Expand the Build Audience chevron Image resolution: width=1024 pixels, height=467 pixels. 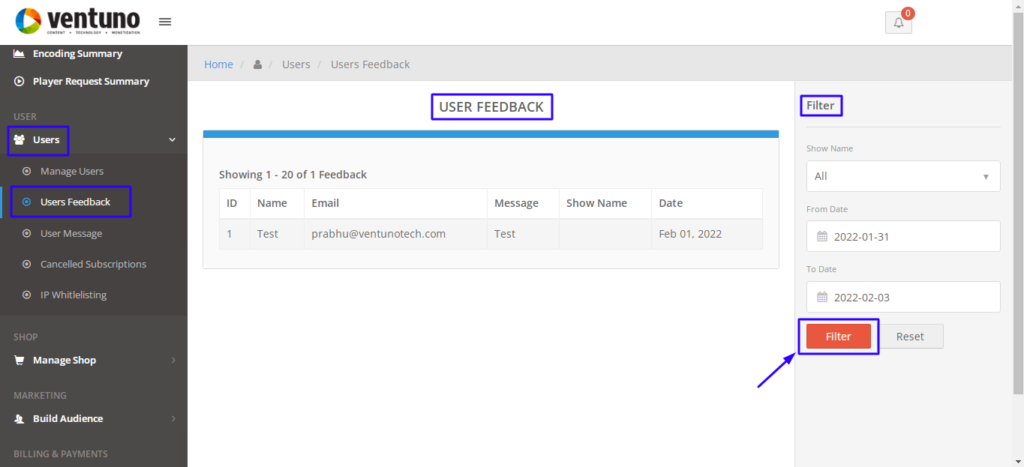pyautogui.click(x=173, y=419)
